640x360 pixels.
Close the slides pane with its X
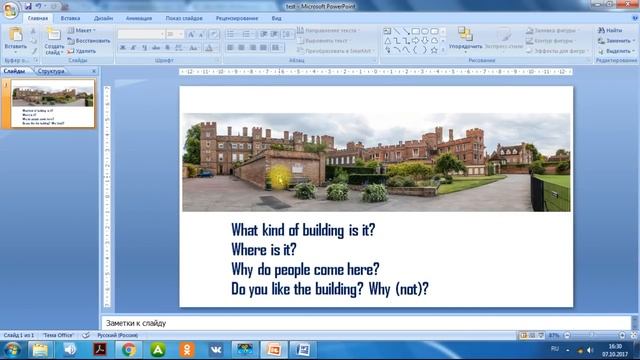point(94,71)
